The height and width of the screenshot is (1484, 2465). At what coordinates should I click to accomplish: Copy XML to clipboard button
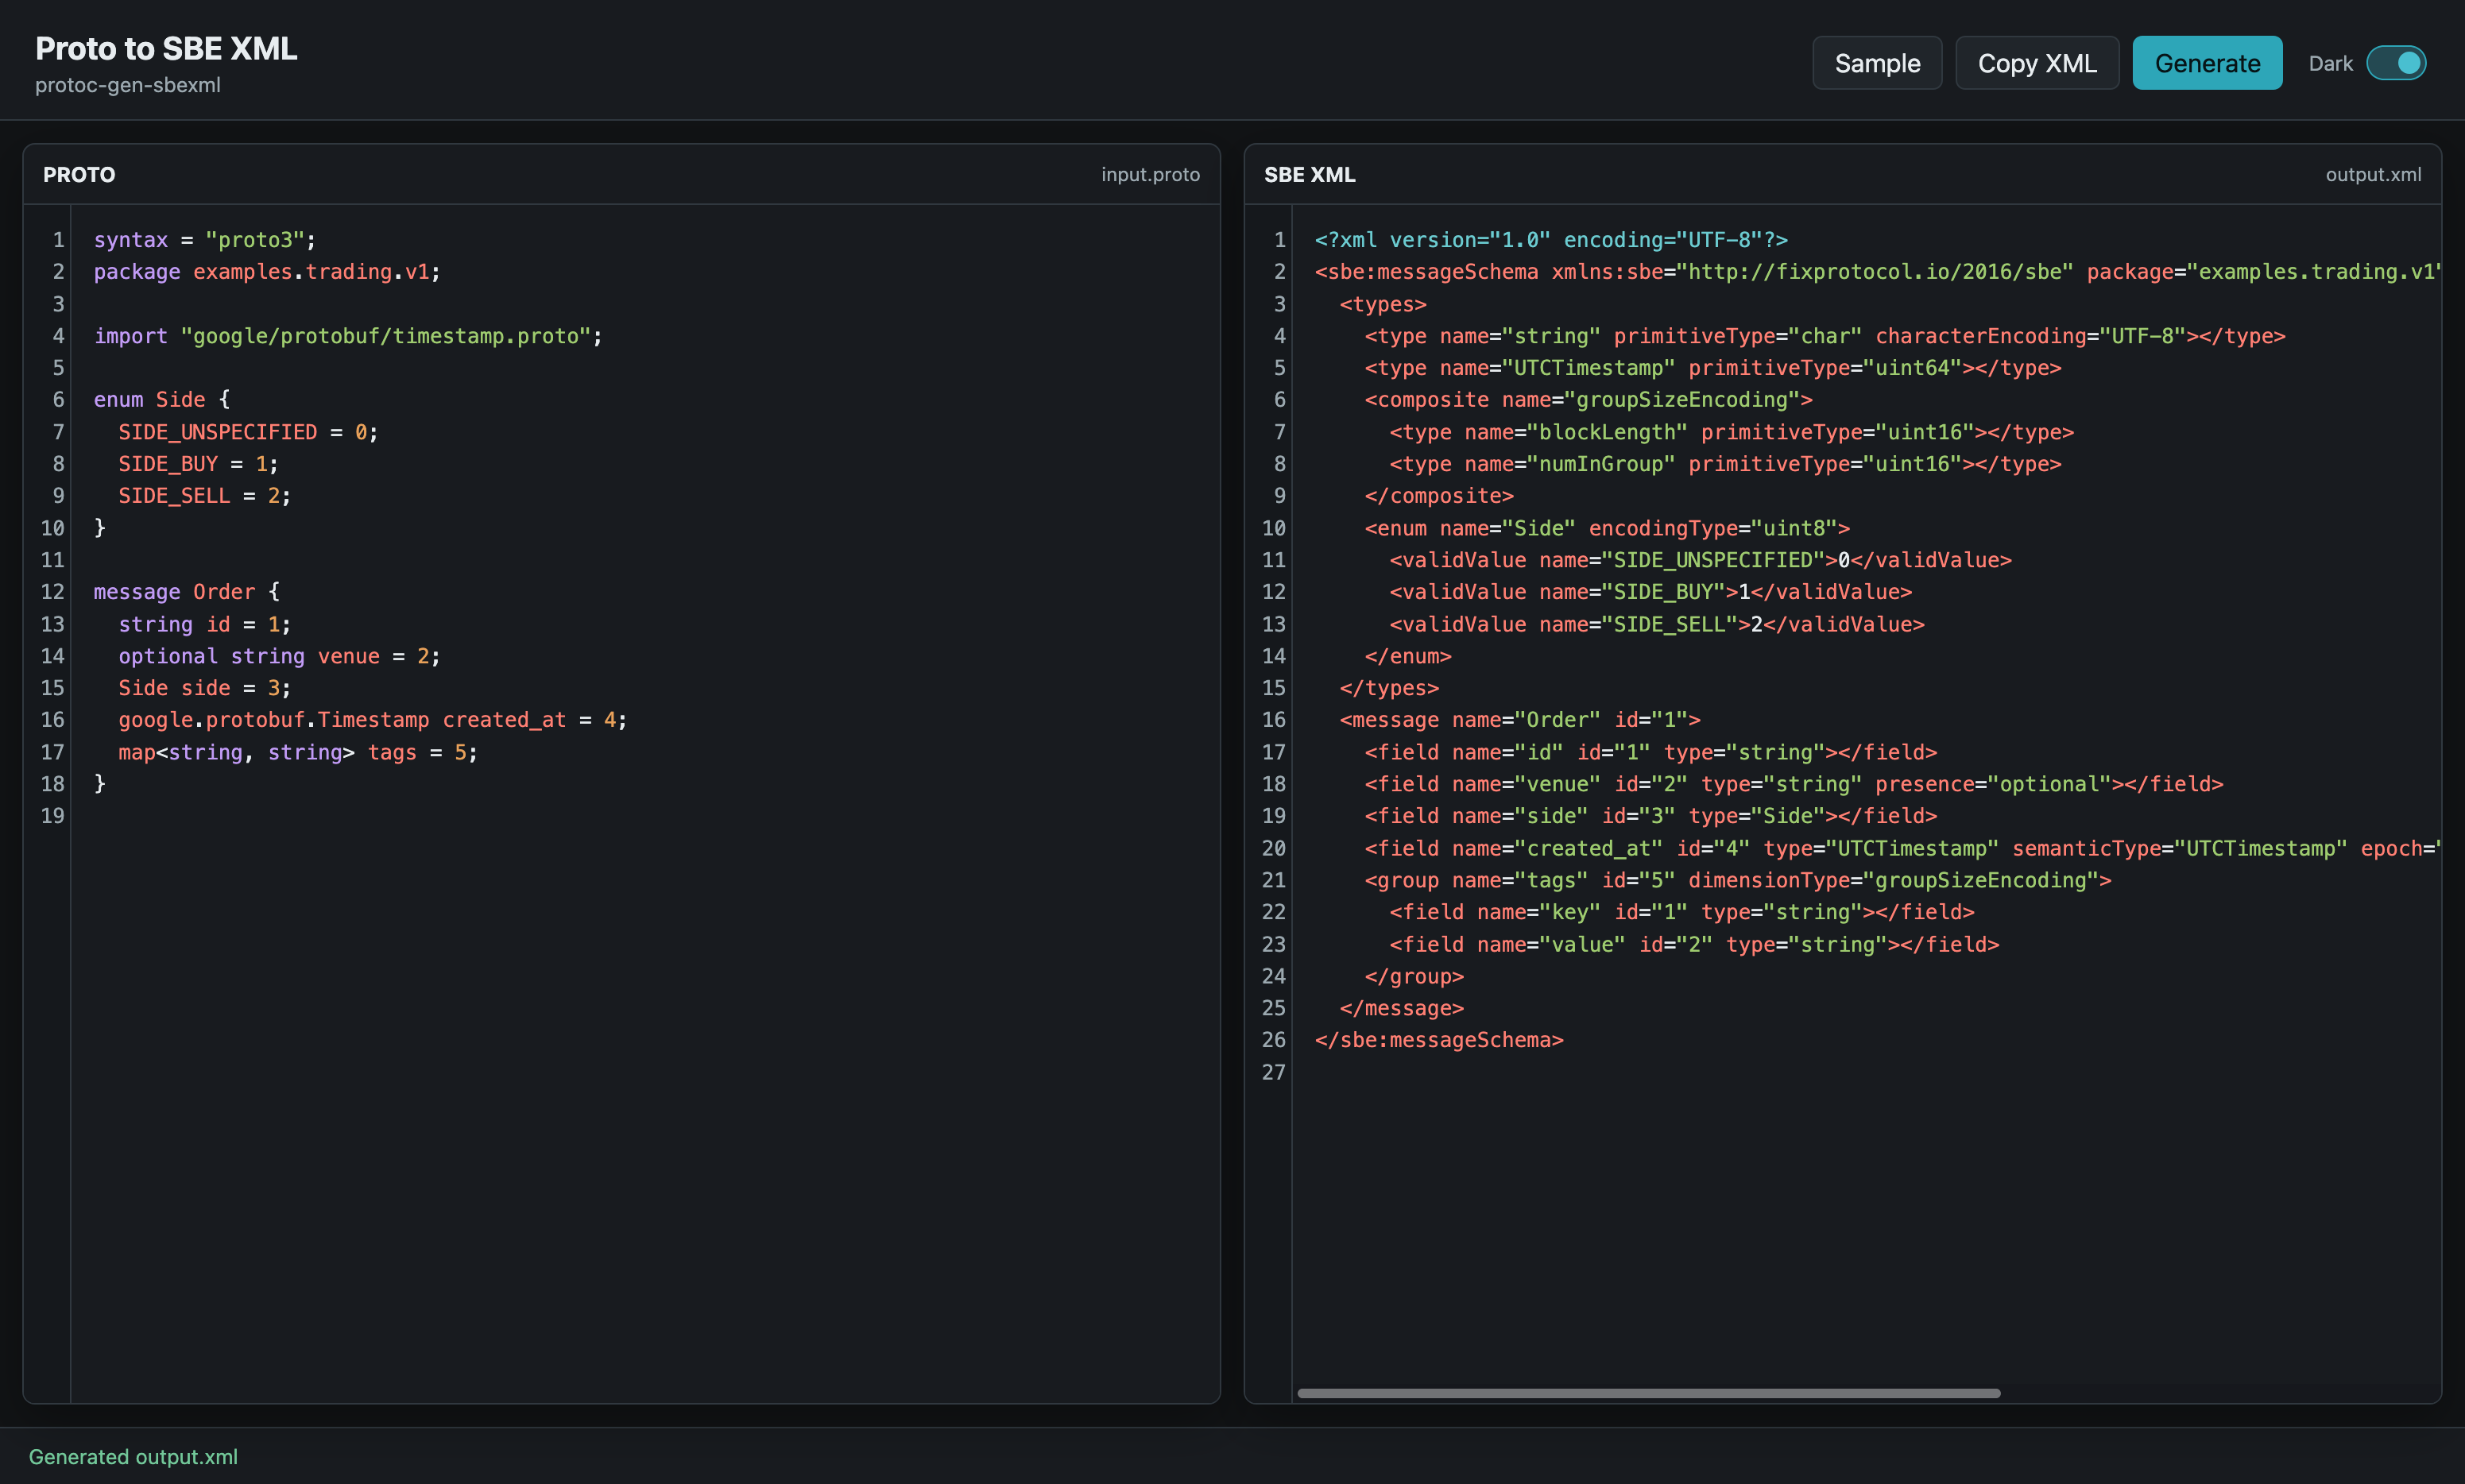2037,63
